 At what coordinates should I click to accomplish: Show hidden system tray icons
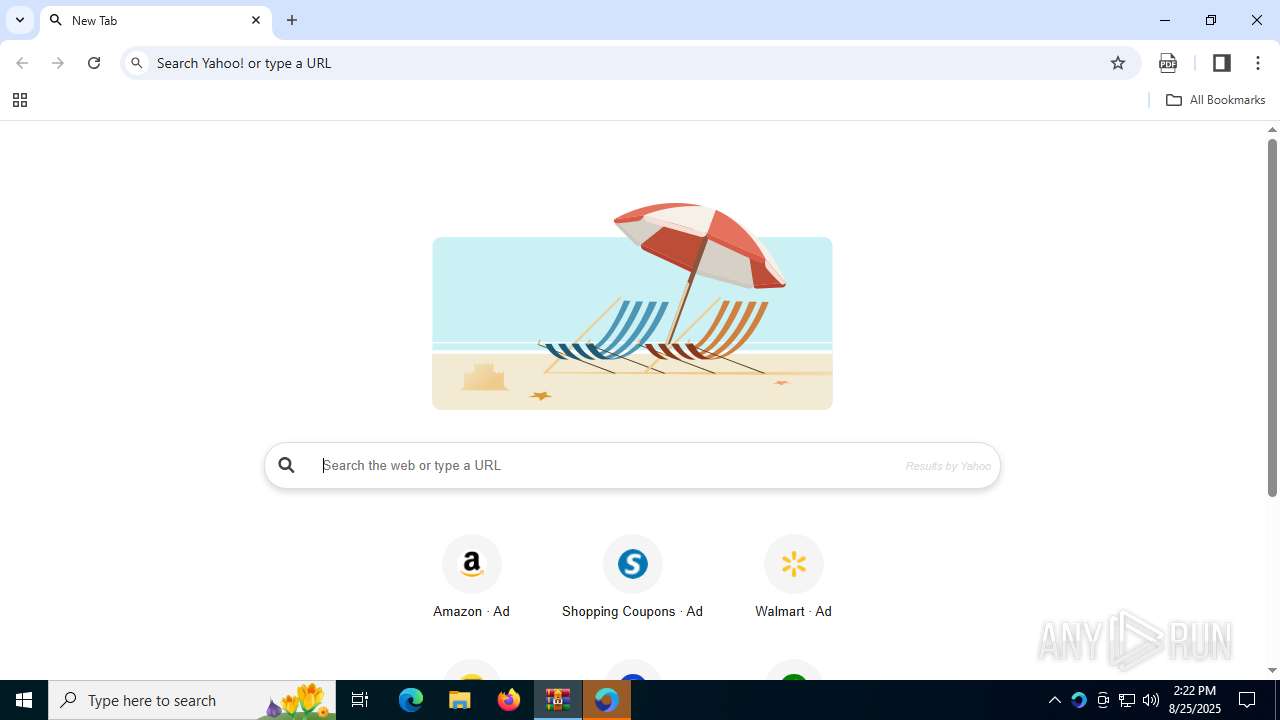(1054, 700)
